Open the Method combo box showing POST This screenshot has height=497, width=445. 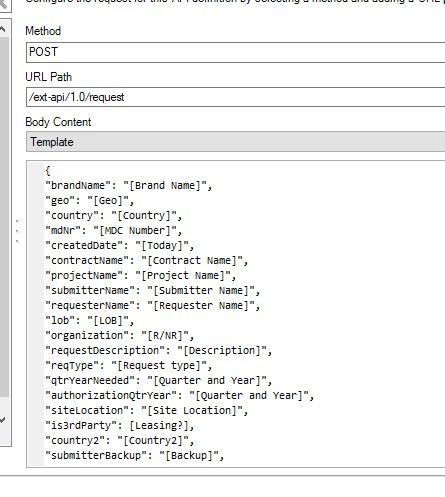[x=235, y=52]
